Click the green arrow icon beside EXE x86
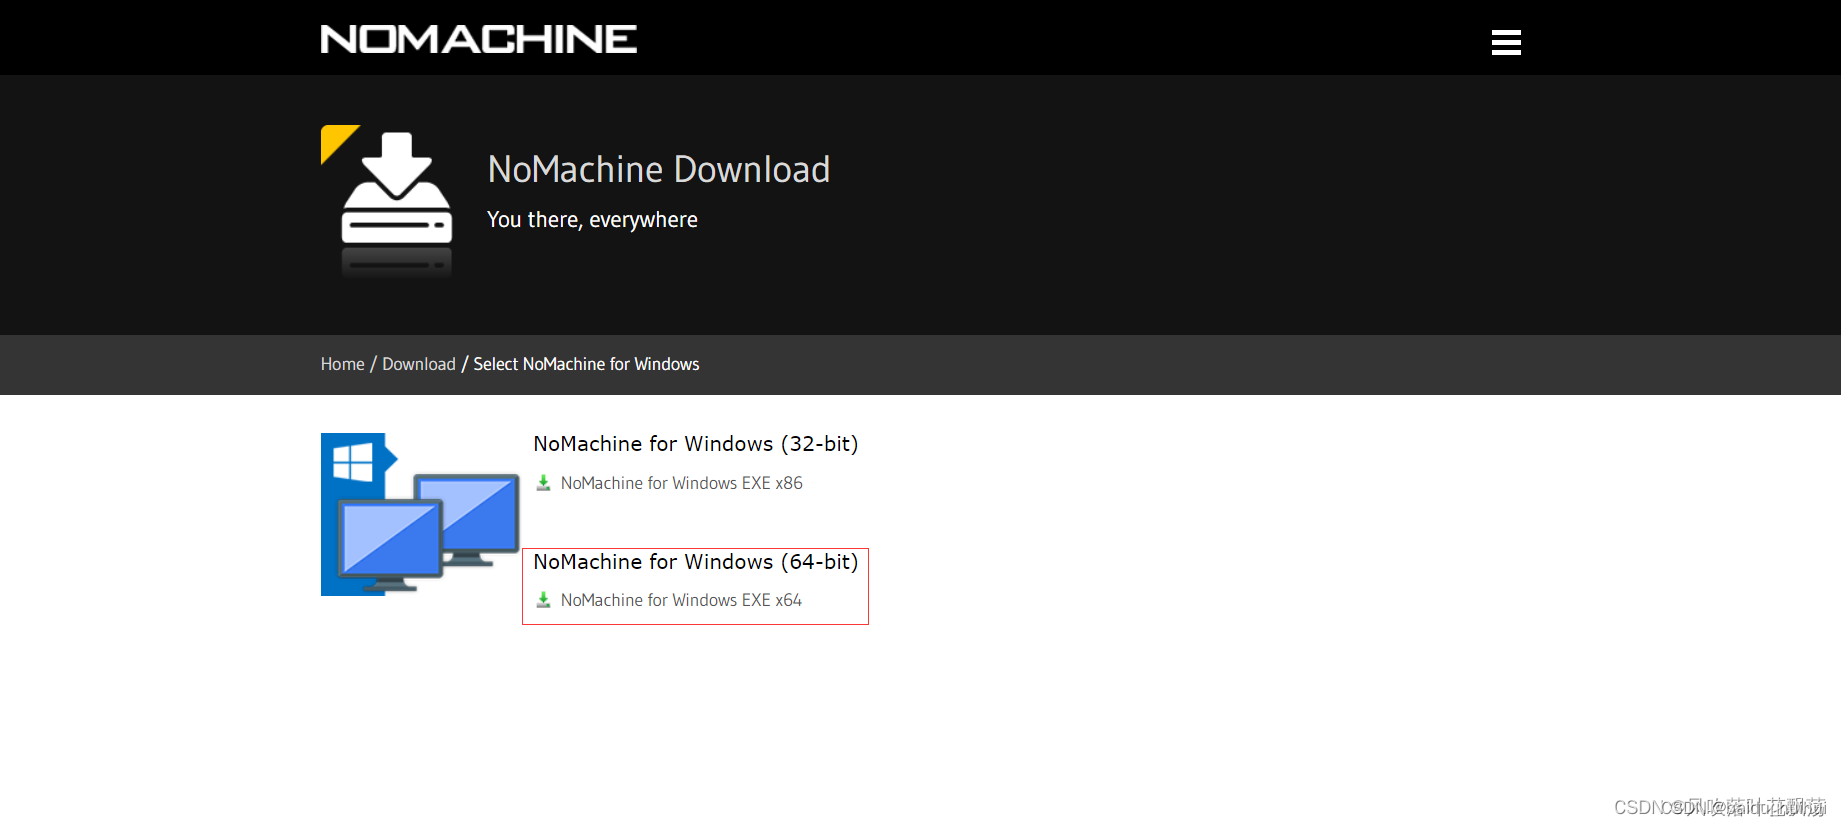1841x826 pixels. [544, 483]
